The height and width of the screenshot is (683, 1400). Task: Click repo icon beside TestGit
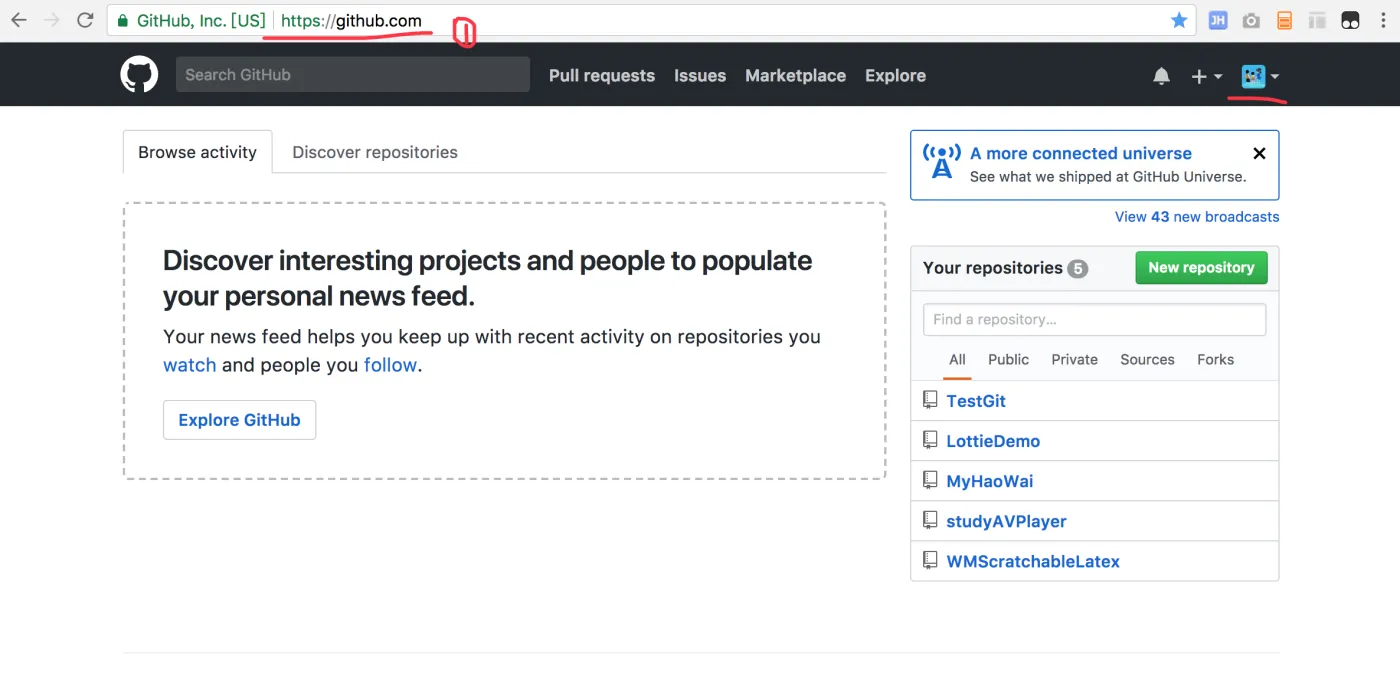pyautogui.click(x=930, y=400)
